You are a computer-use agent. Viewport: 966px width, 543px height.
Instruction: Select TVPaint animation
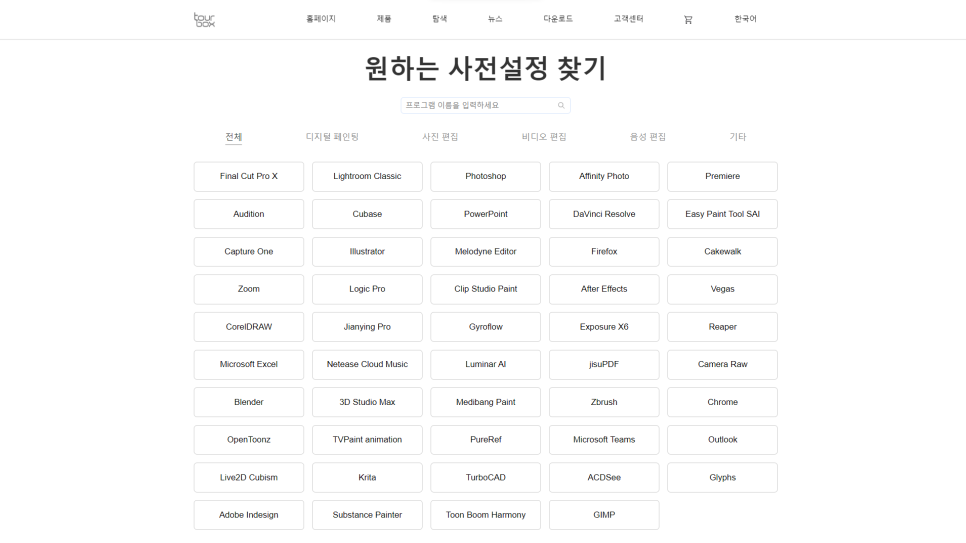(367, 440)
